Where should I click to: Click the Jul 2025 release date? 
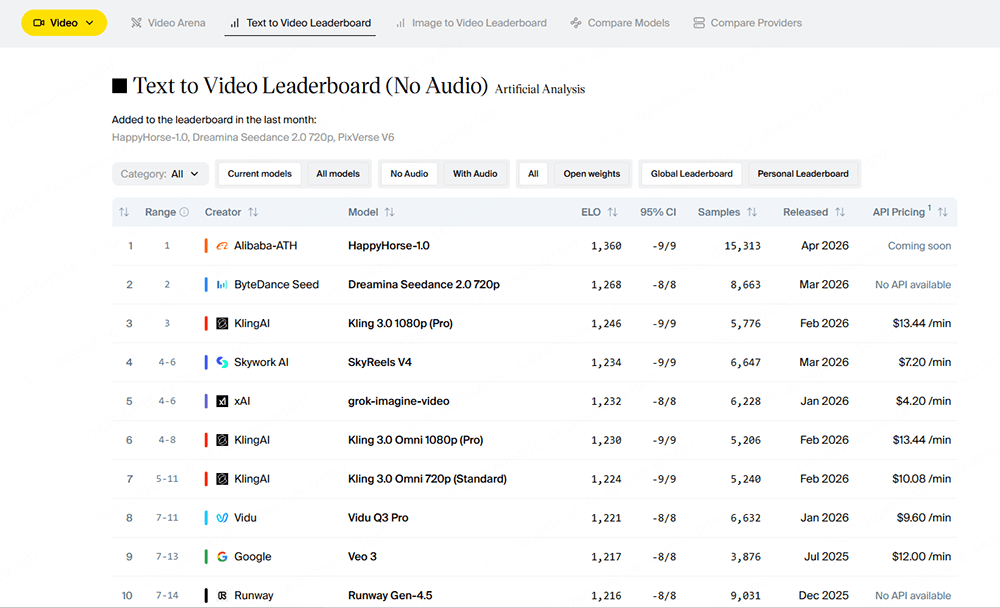(x=826, y=557)
